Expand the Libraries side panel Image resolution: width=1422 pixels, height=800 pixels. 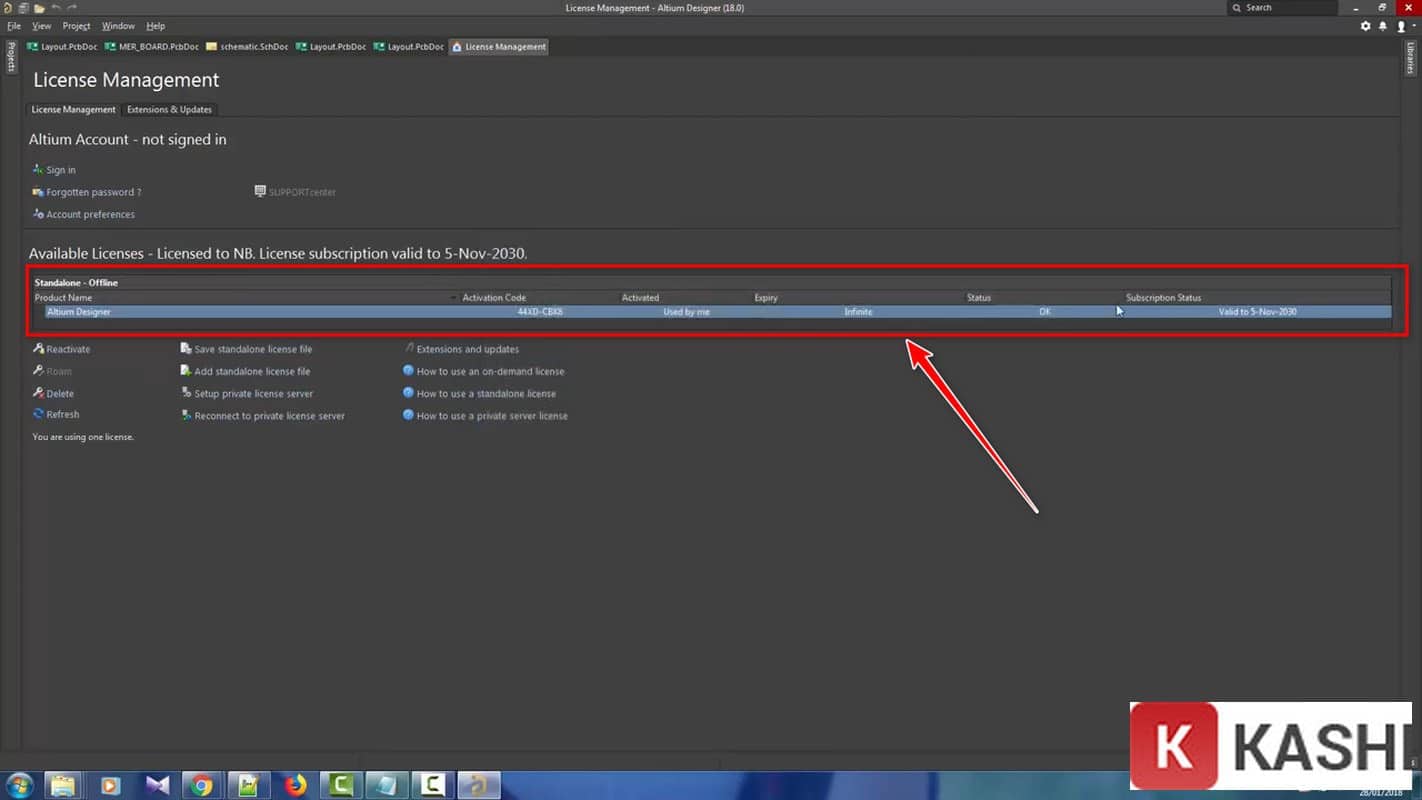(x=1410, y=58)
